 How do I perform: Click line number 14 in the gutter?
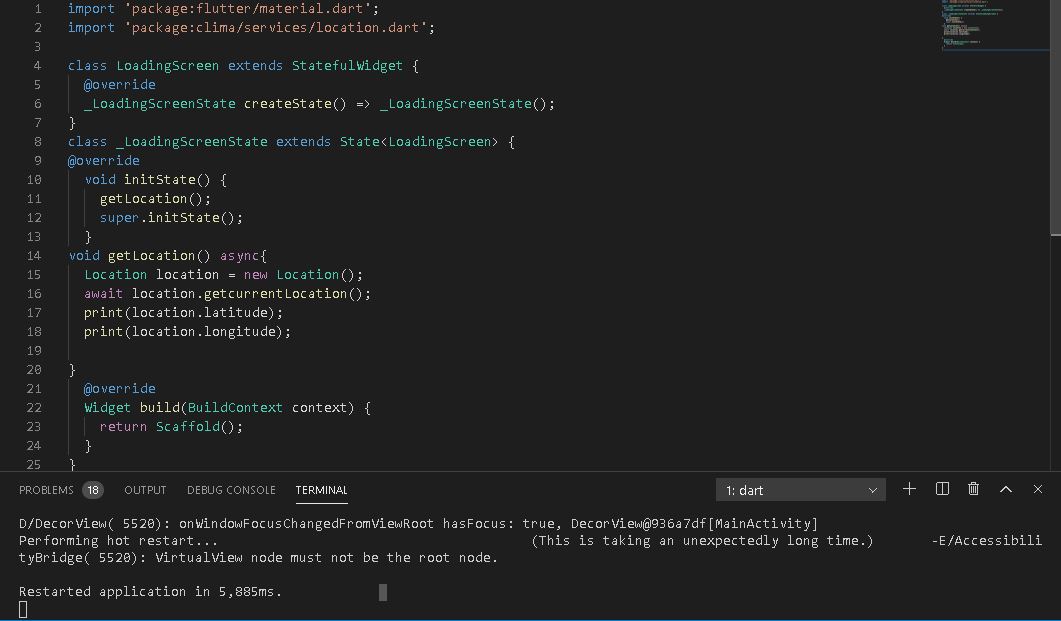pos(33,255)
